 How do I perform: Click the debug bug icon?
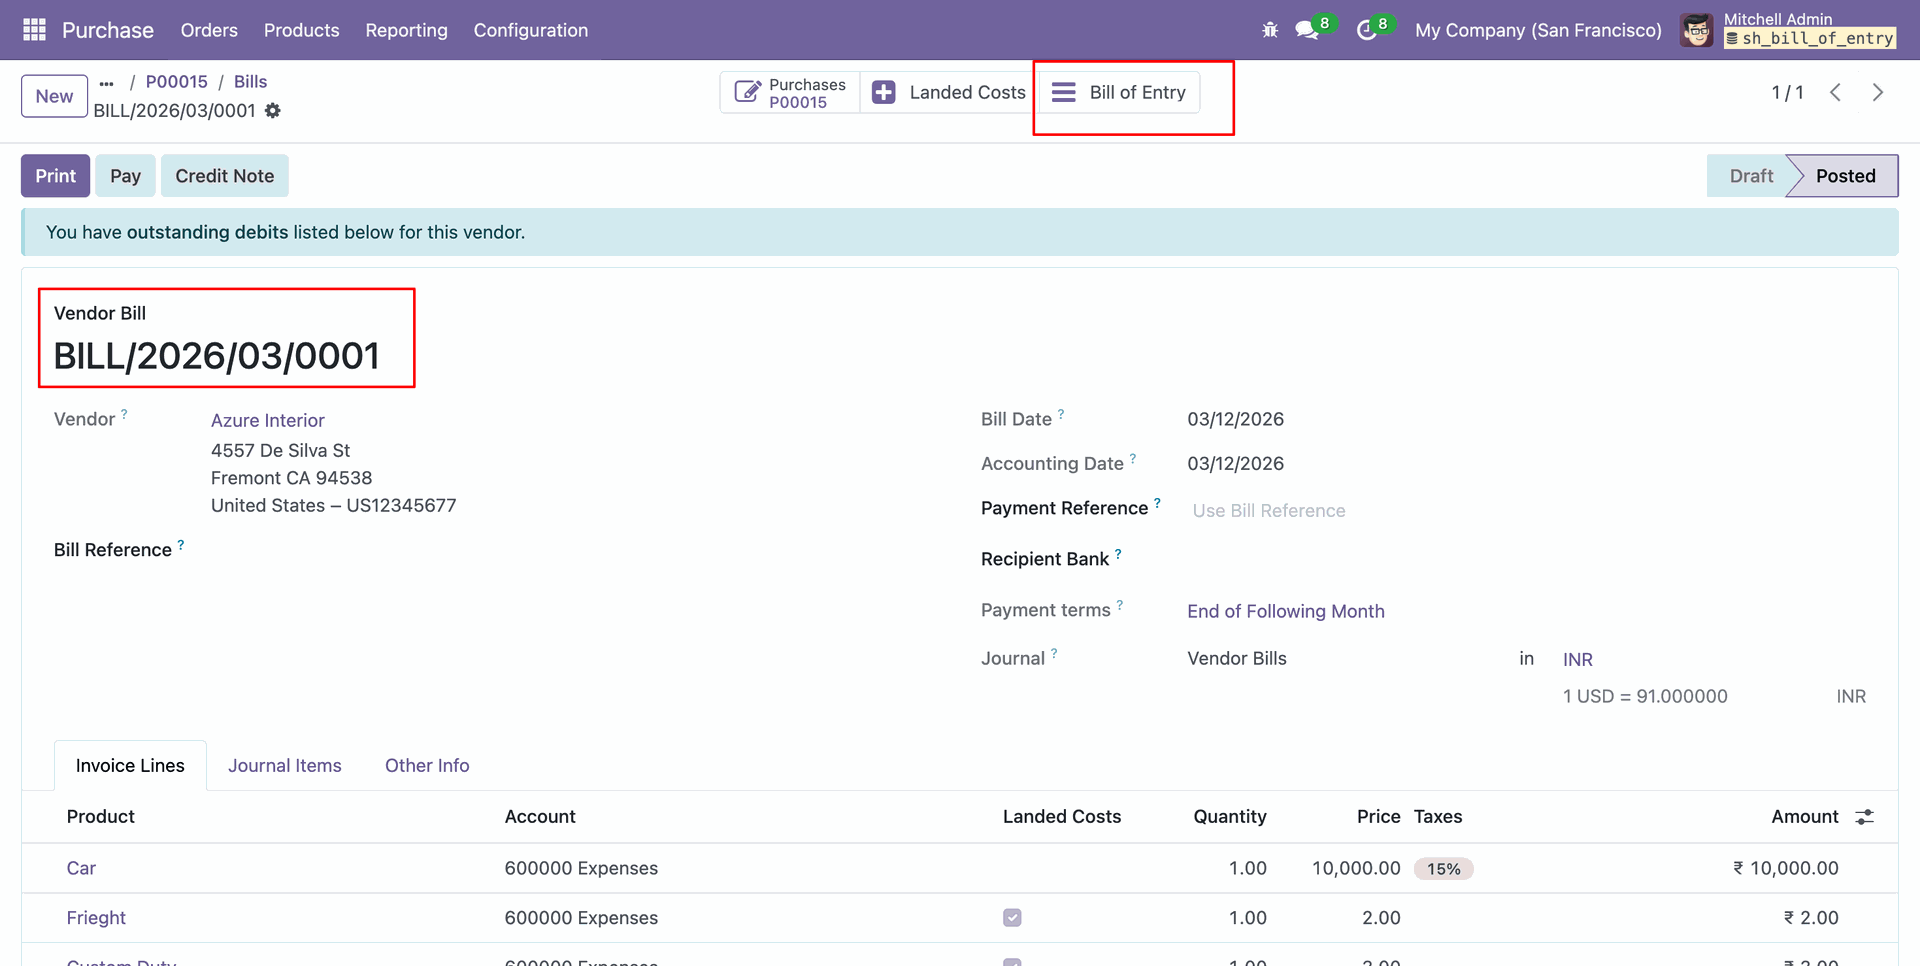[x=1270, y=30]
